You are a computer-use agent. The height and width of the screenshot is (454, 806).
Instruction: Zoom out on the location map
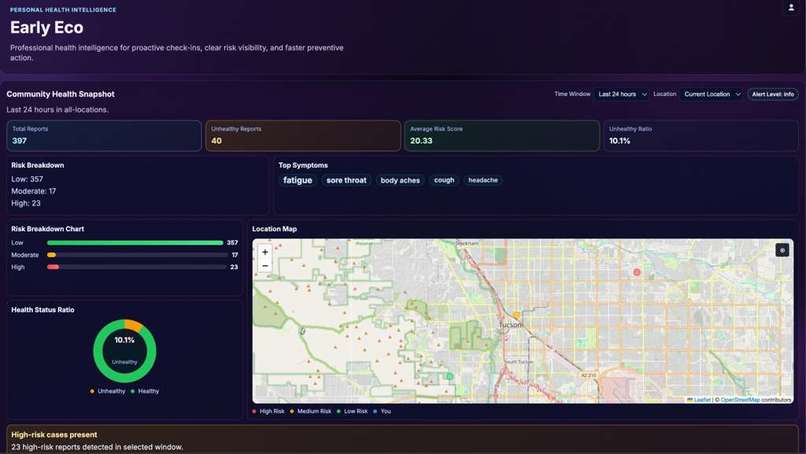265,266
